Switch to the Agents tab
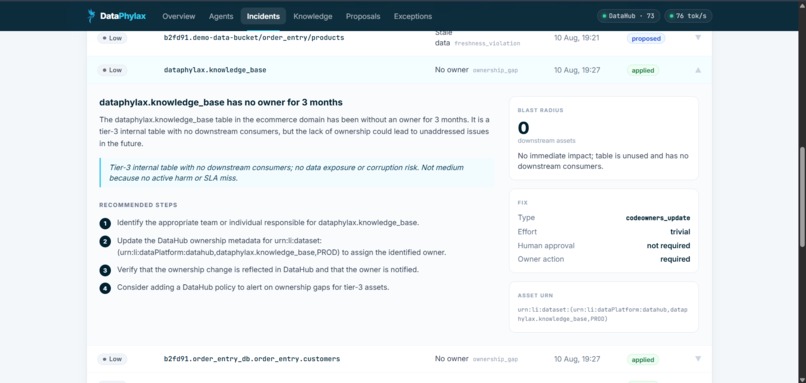Screen dimensions: 806x383 pyautogui.click(x=221, y=16)
